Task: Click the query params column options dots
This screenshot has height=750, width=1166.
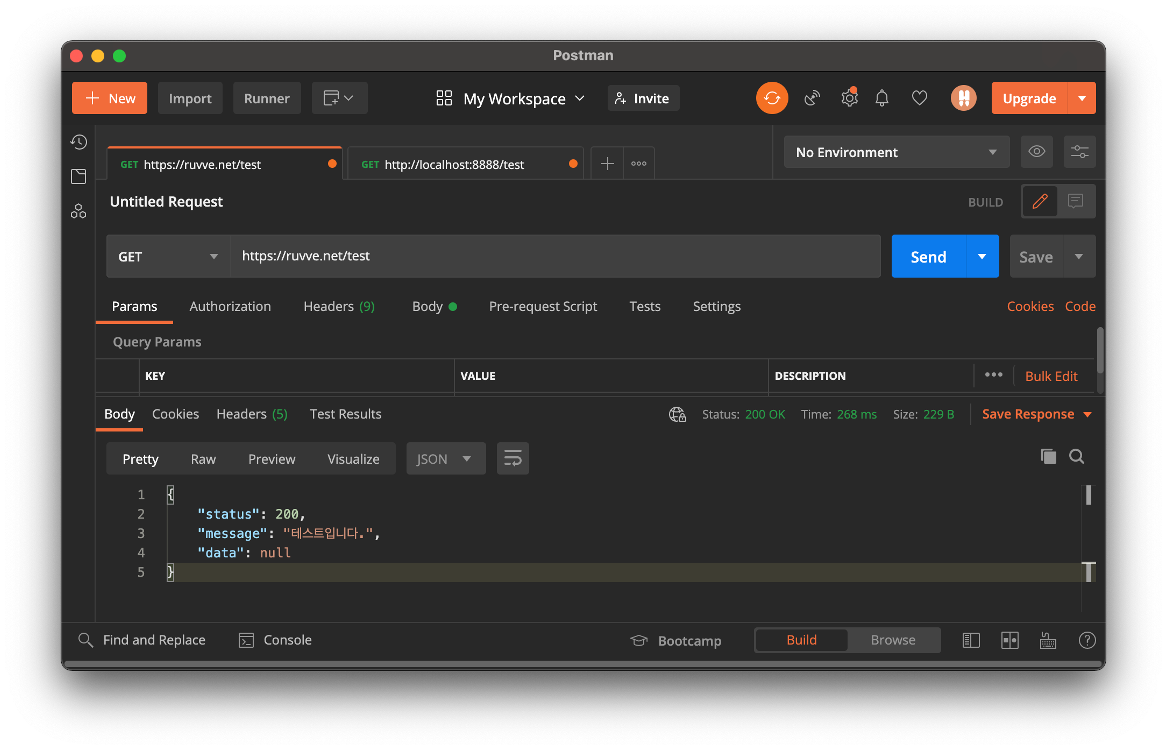Action: (x=993, y=375)
